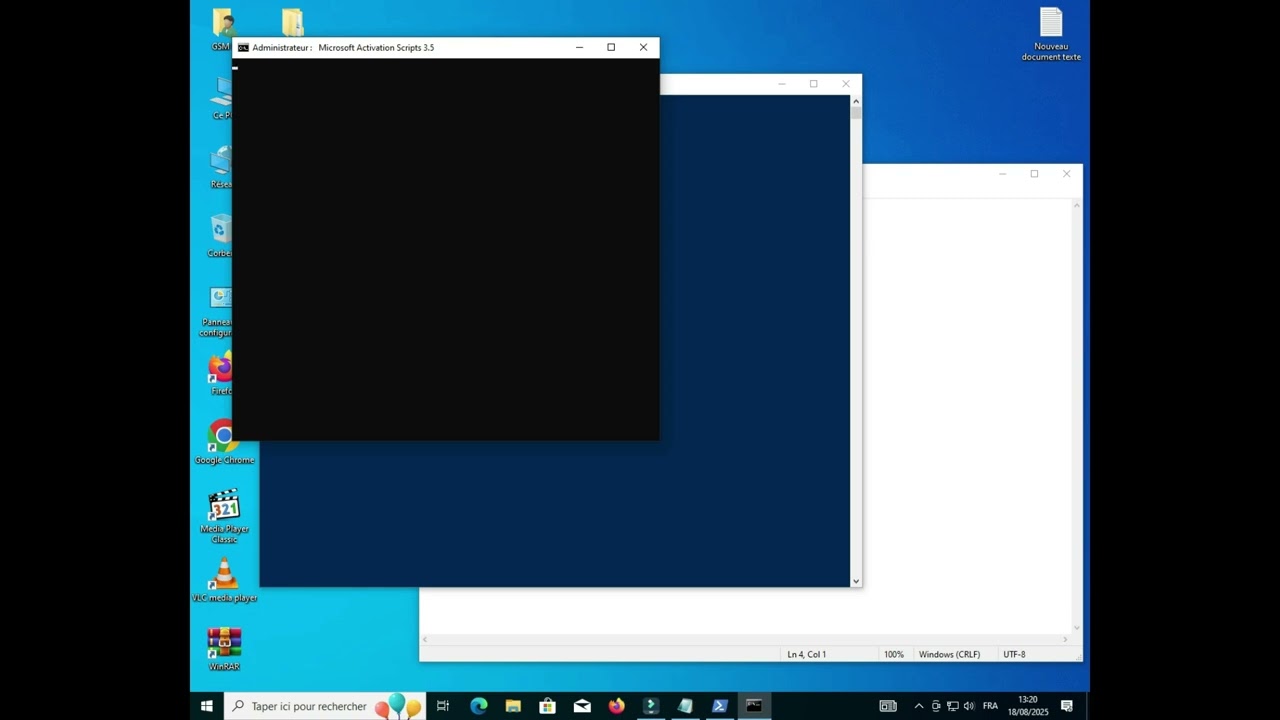Open Microsoft Edge from the taskbar
The height and width of the screenshot is (720, 1280).
tap(479, 706)
